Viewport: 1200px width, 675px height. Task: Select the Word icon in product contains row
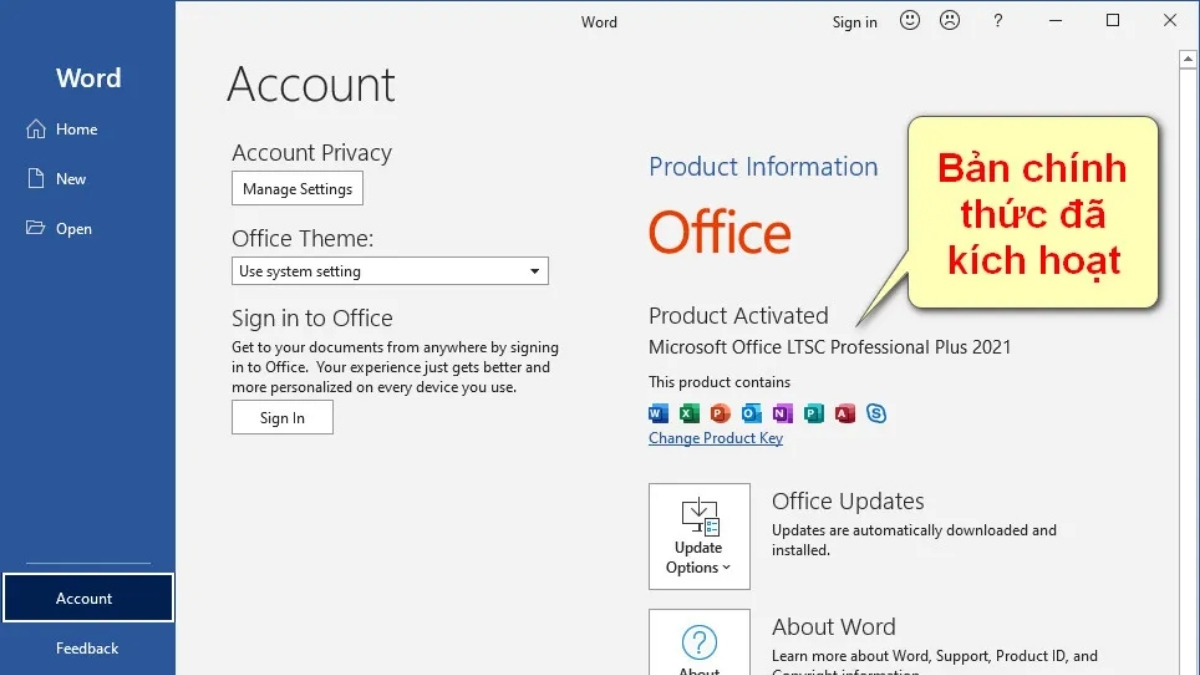(658, 413)
